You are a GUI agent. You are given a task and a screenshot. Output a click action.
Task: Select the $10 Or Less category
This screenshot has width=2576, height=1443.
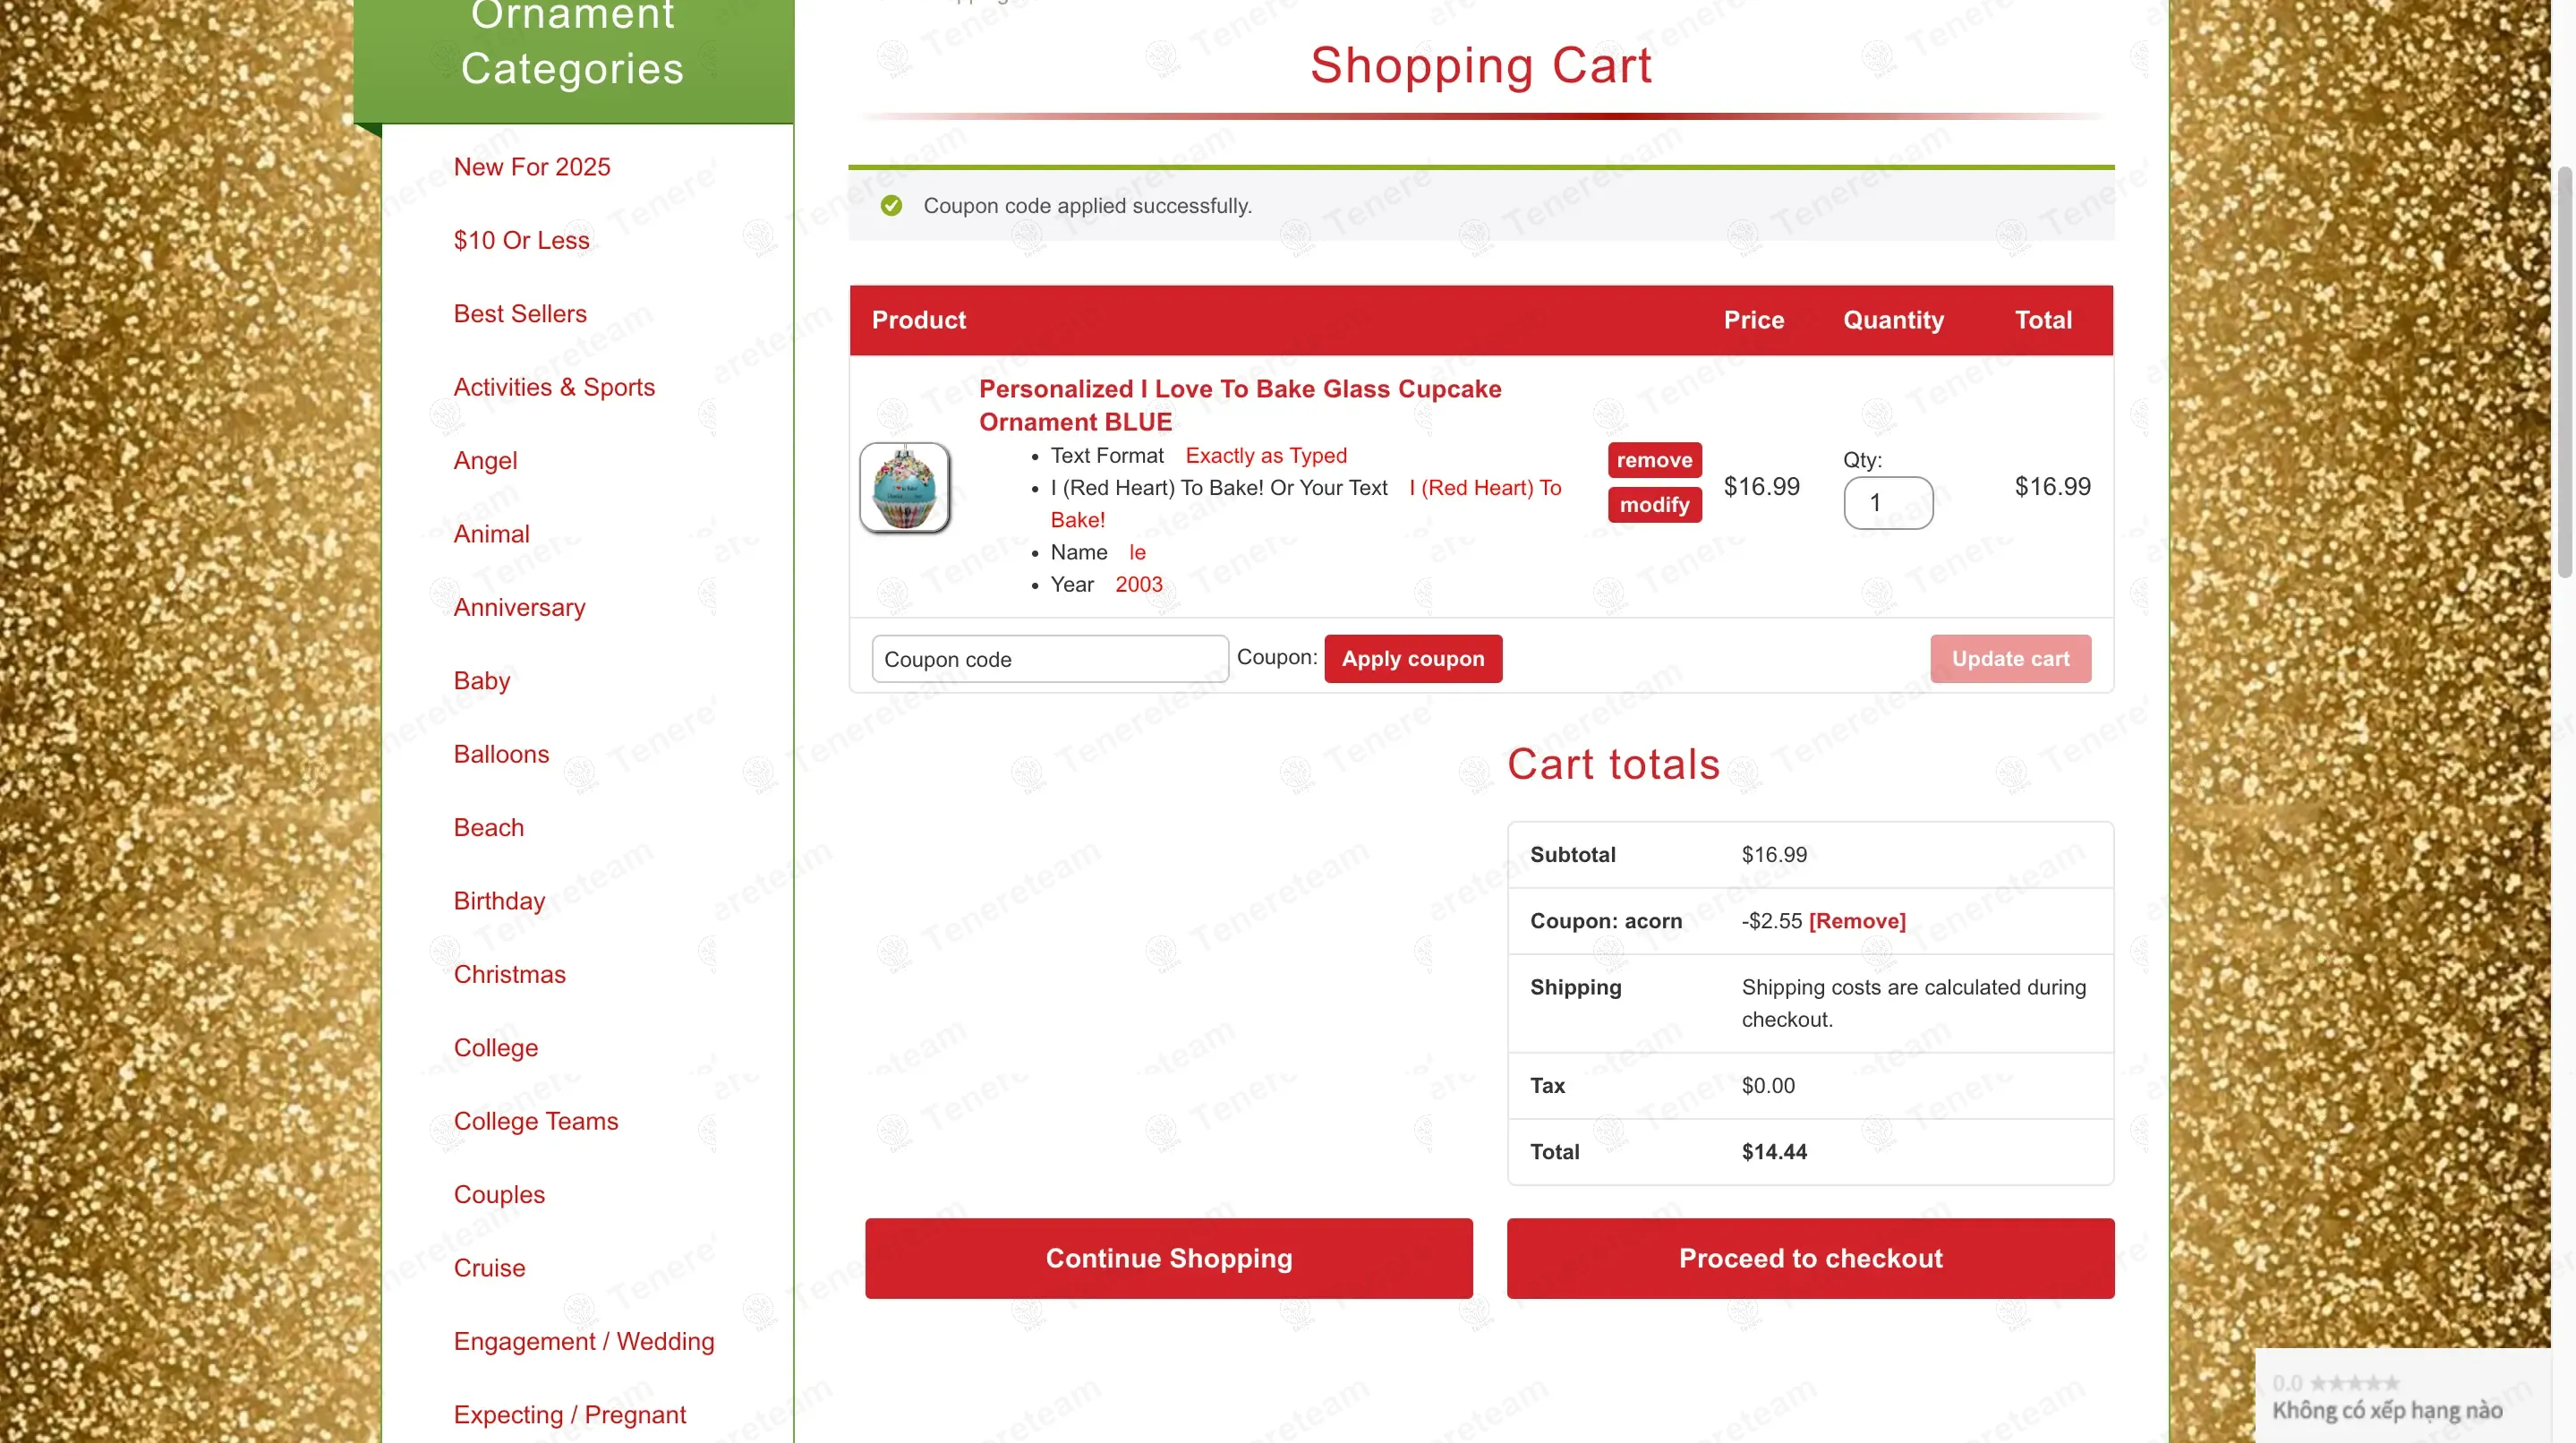coord(521,240)
